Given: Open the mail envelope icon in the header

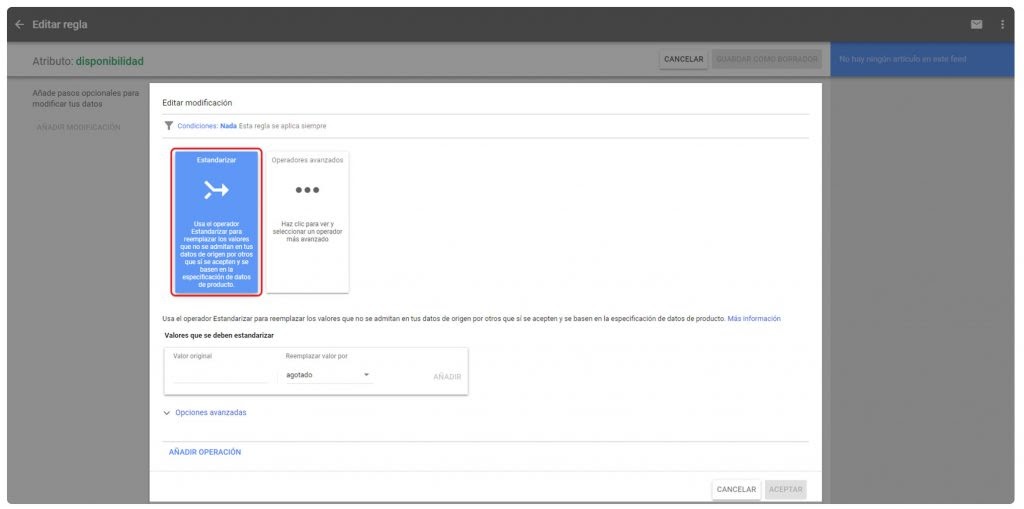Looking at the screenshot, I should tap(976, 25).
